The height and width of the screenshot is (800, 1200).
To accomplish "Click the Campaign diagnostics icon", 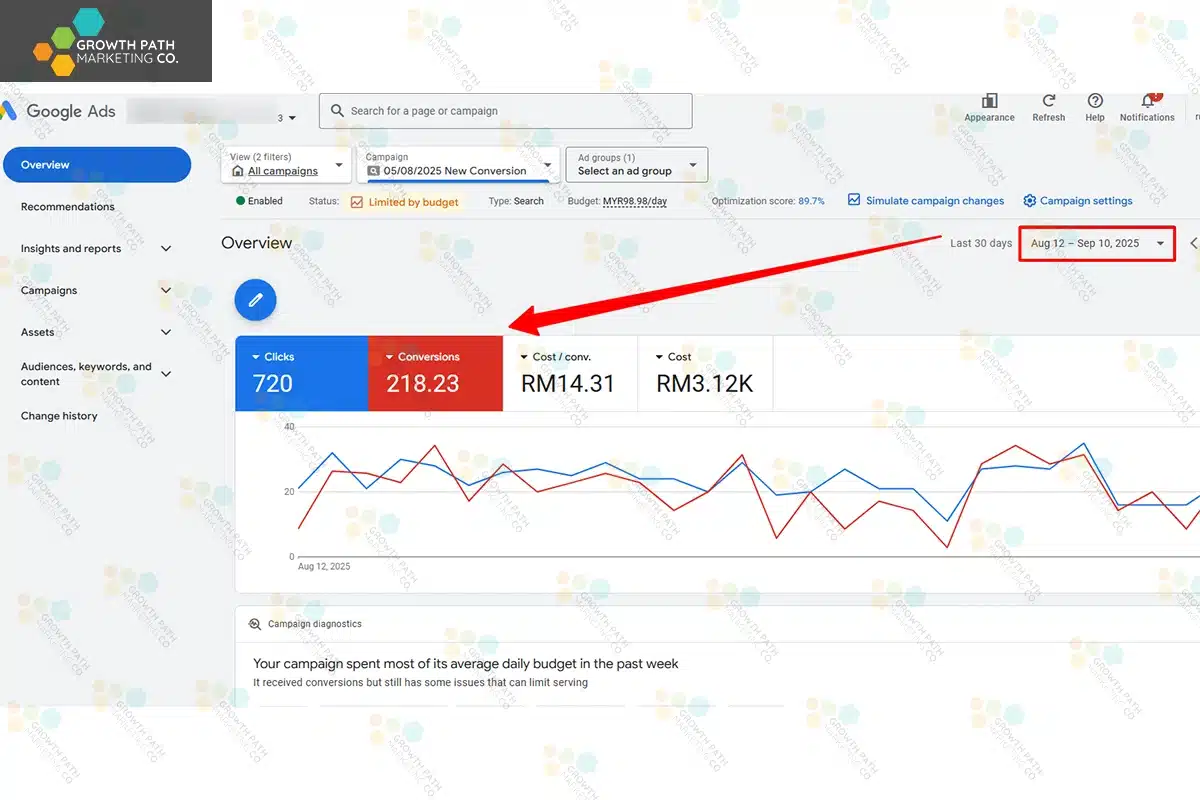I will coord(255,624).
